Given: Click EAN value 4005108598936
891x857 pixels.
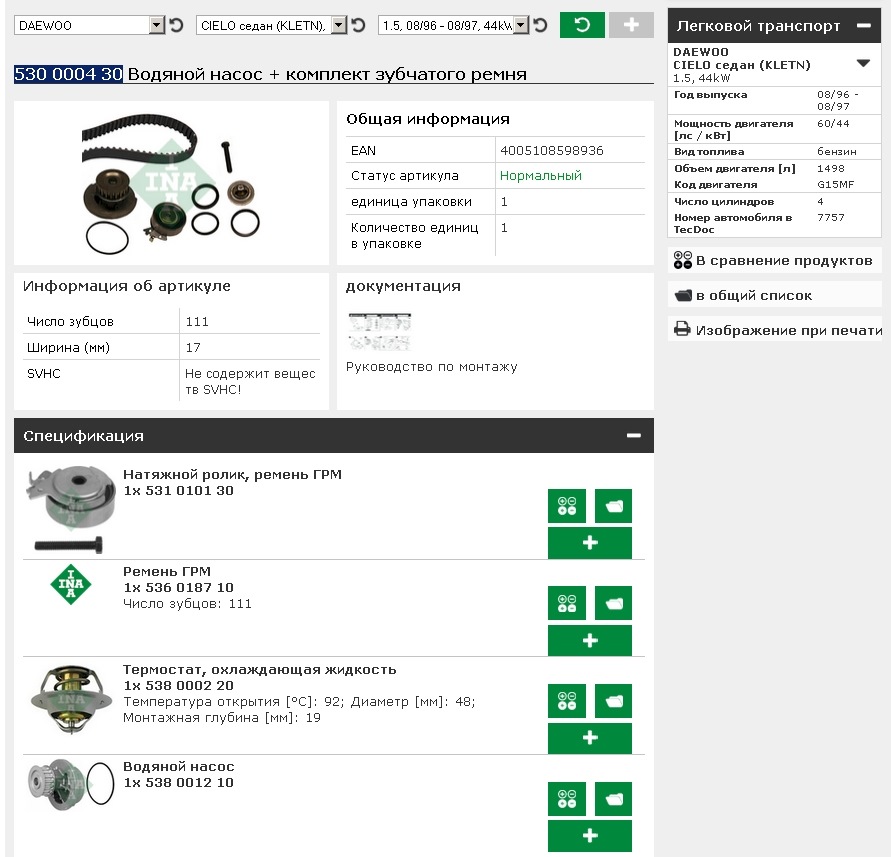Looking at the screenshot, I should tap(551, 151).
